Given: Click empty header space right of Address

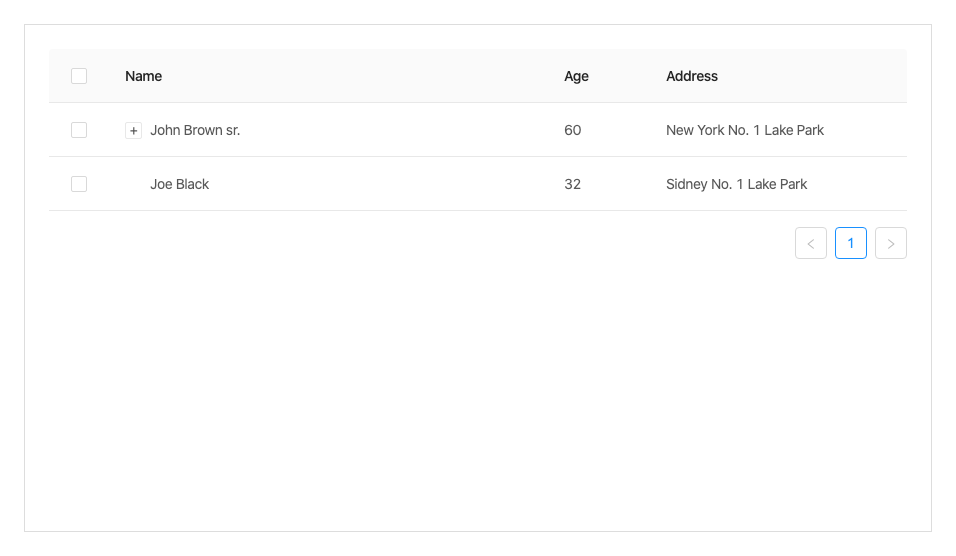Looking at the screenshot, I should [x=820, y=76].
